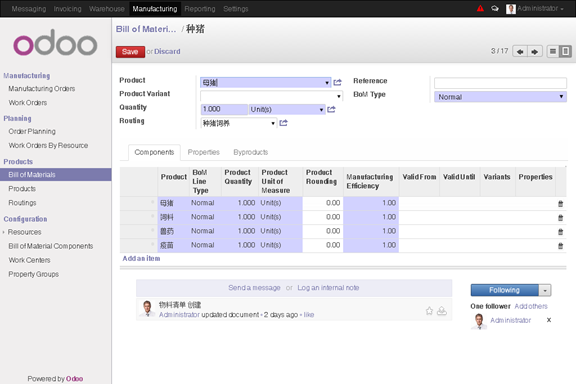Click Manufacturing Efficiency 1.00 in 兽药 row
Image resolution: width=576 pixels, height=384 pixels.
click(x=371, y=232)
